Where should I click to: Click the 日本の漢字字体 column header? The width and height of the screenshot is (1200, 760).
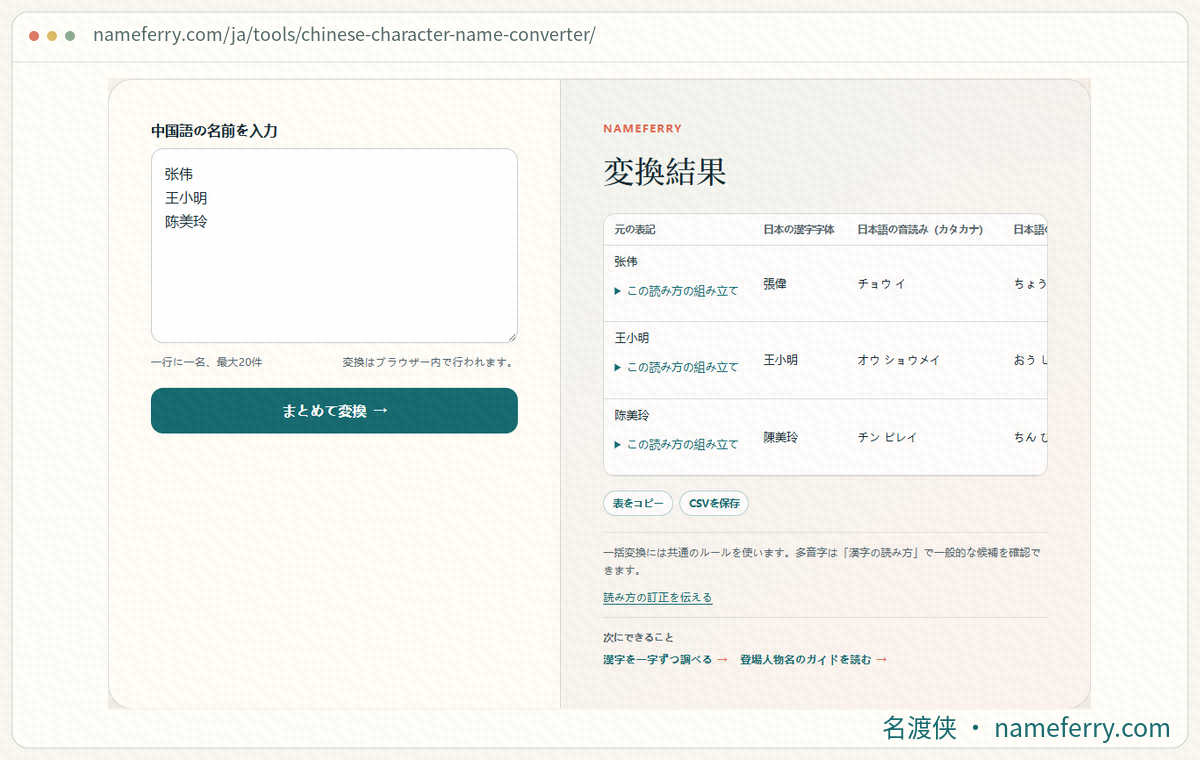(799, 230)
